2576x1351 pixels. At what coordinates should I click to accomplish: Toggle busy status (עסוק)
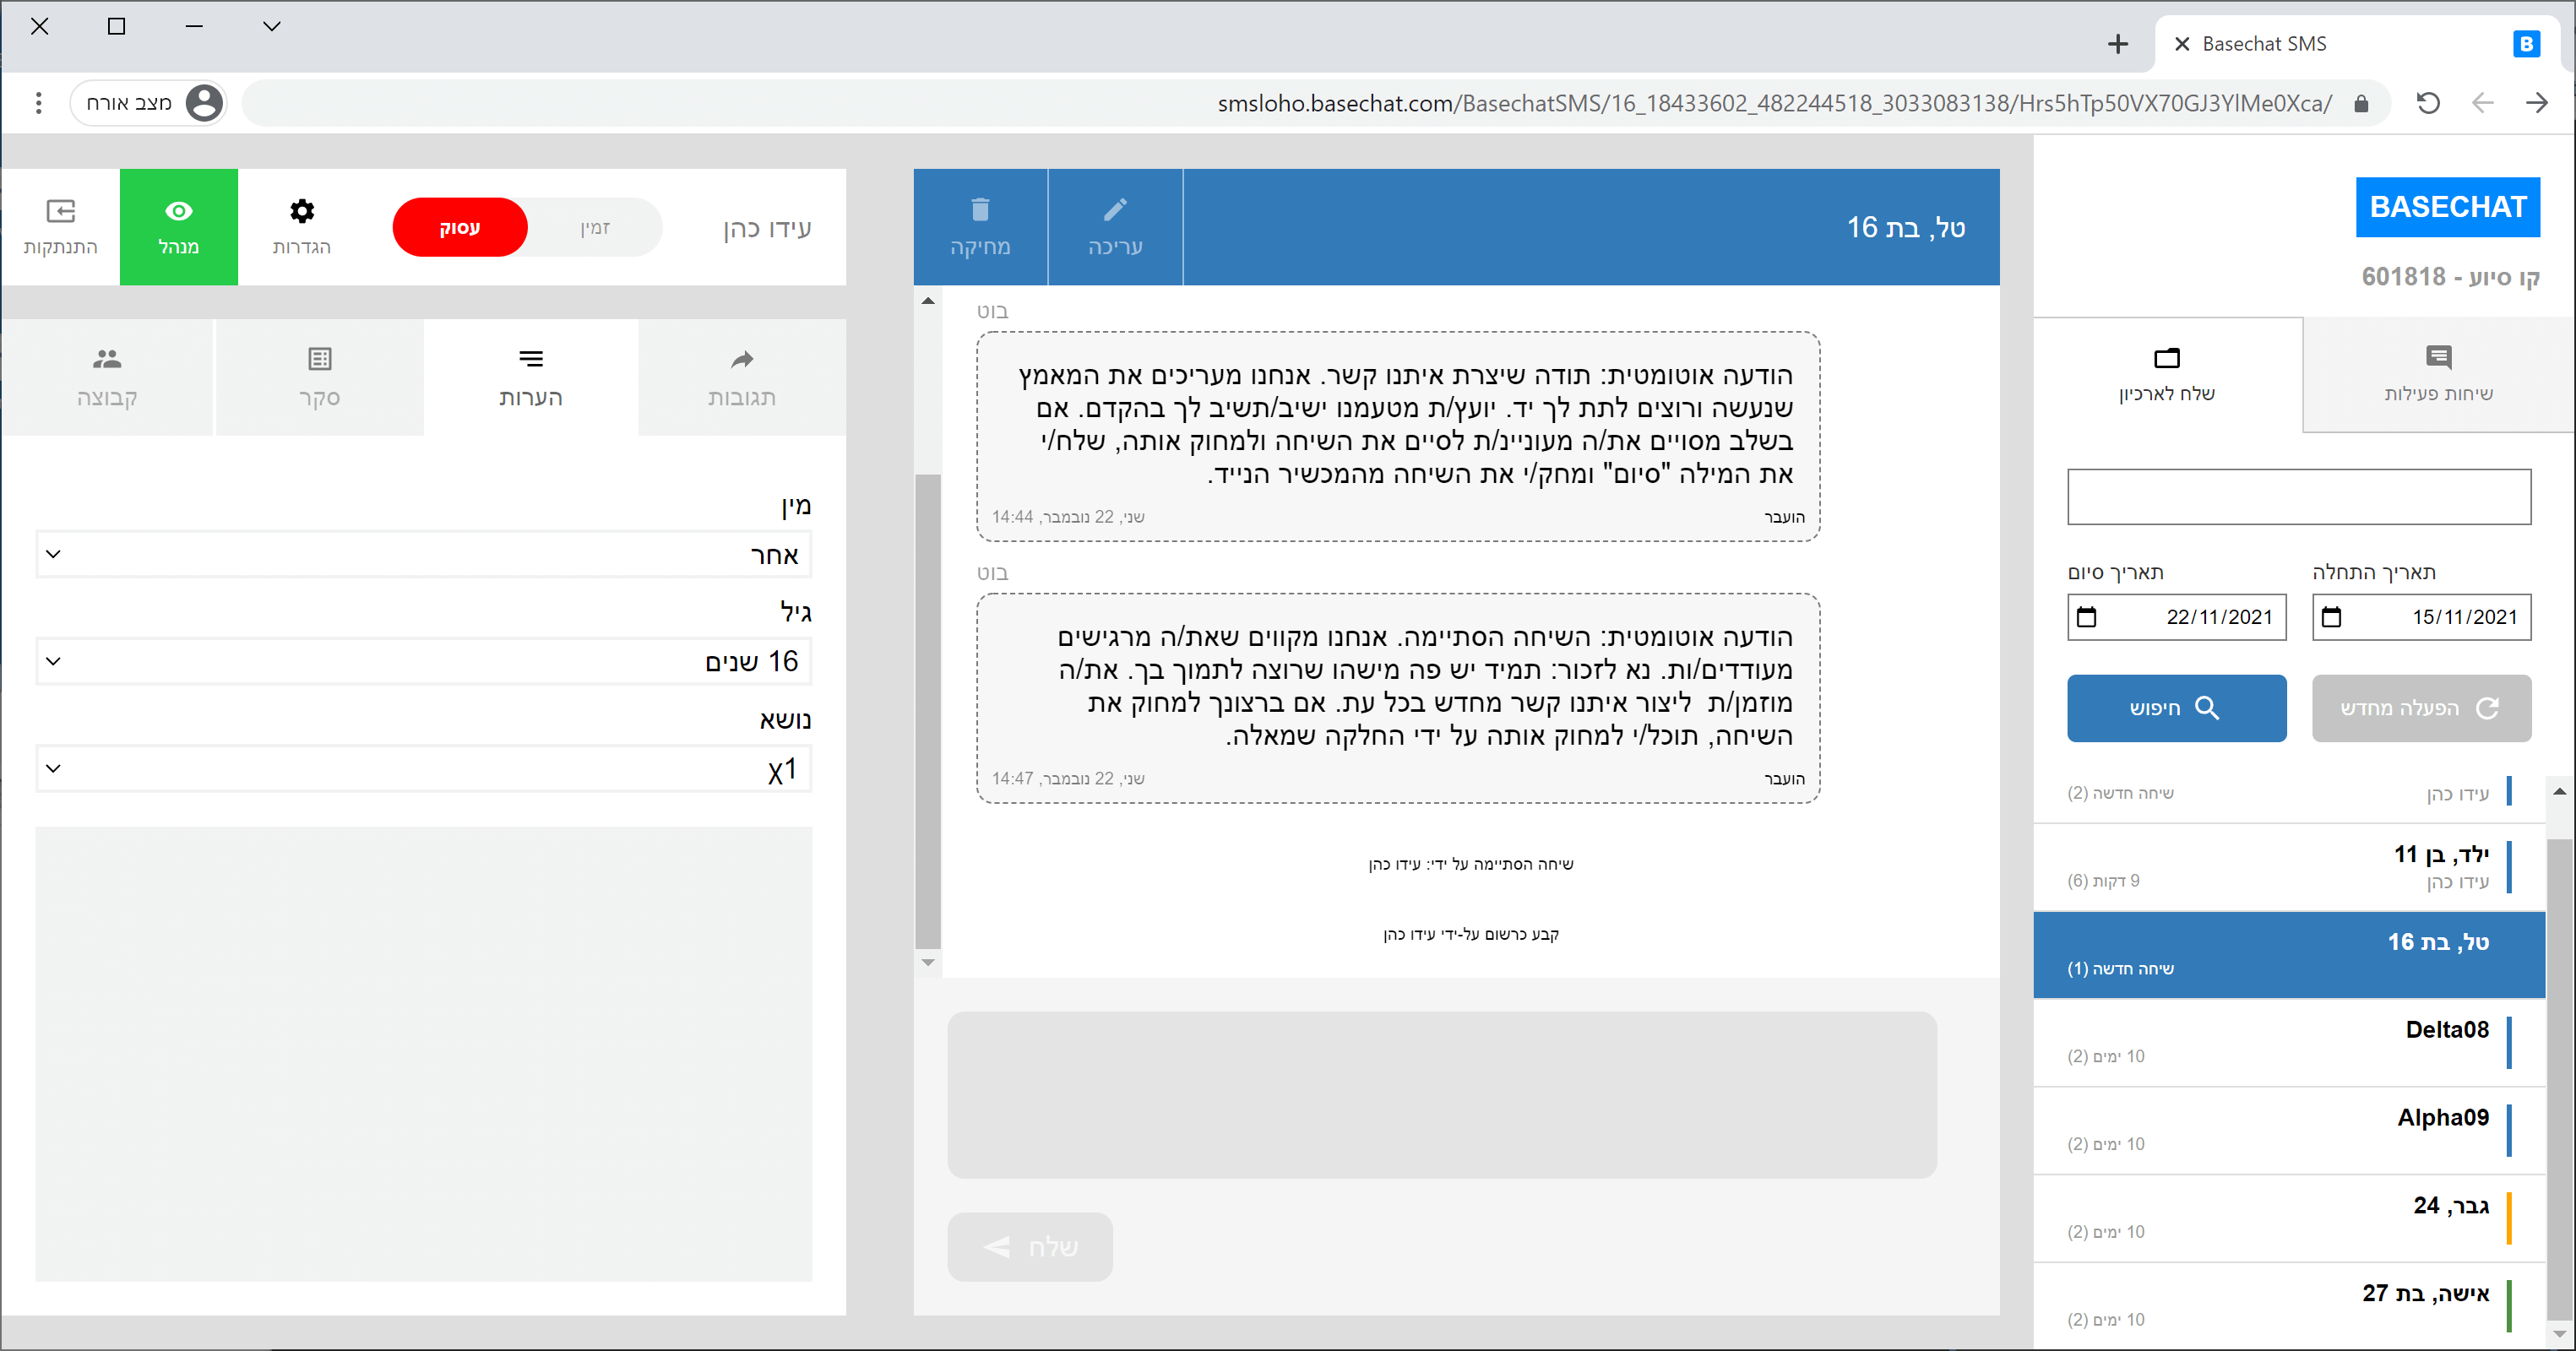(460, 227)
